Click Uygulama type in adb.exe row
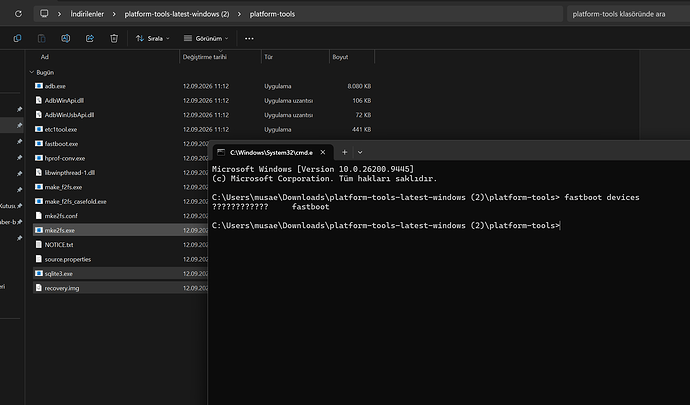Image resolution: width=690 pixels, height=405 pixels. click(278, 86)
